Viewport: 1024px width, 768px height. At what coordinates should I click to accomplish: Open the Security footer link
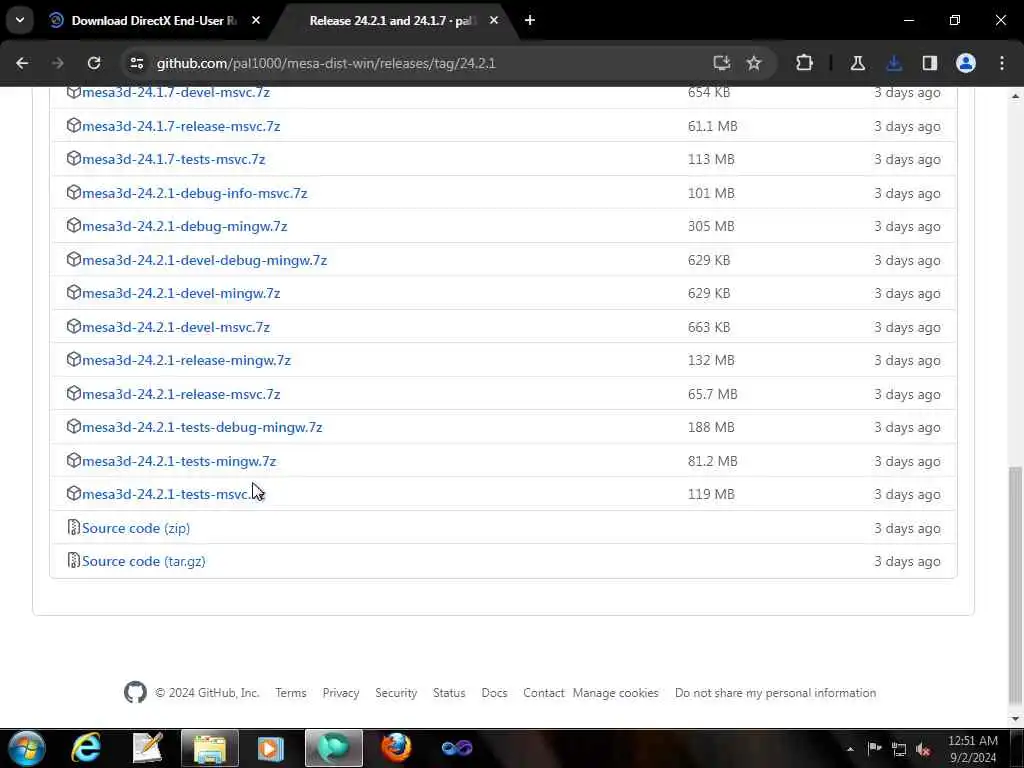pyautogui.click(x=396, y=693)
